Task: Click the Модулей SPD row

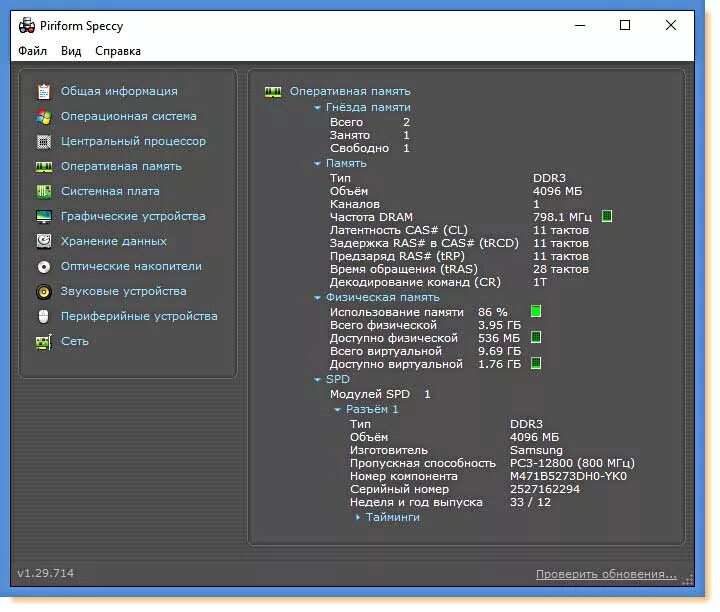Action: click(x=380, y=394)
